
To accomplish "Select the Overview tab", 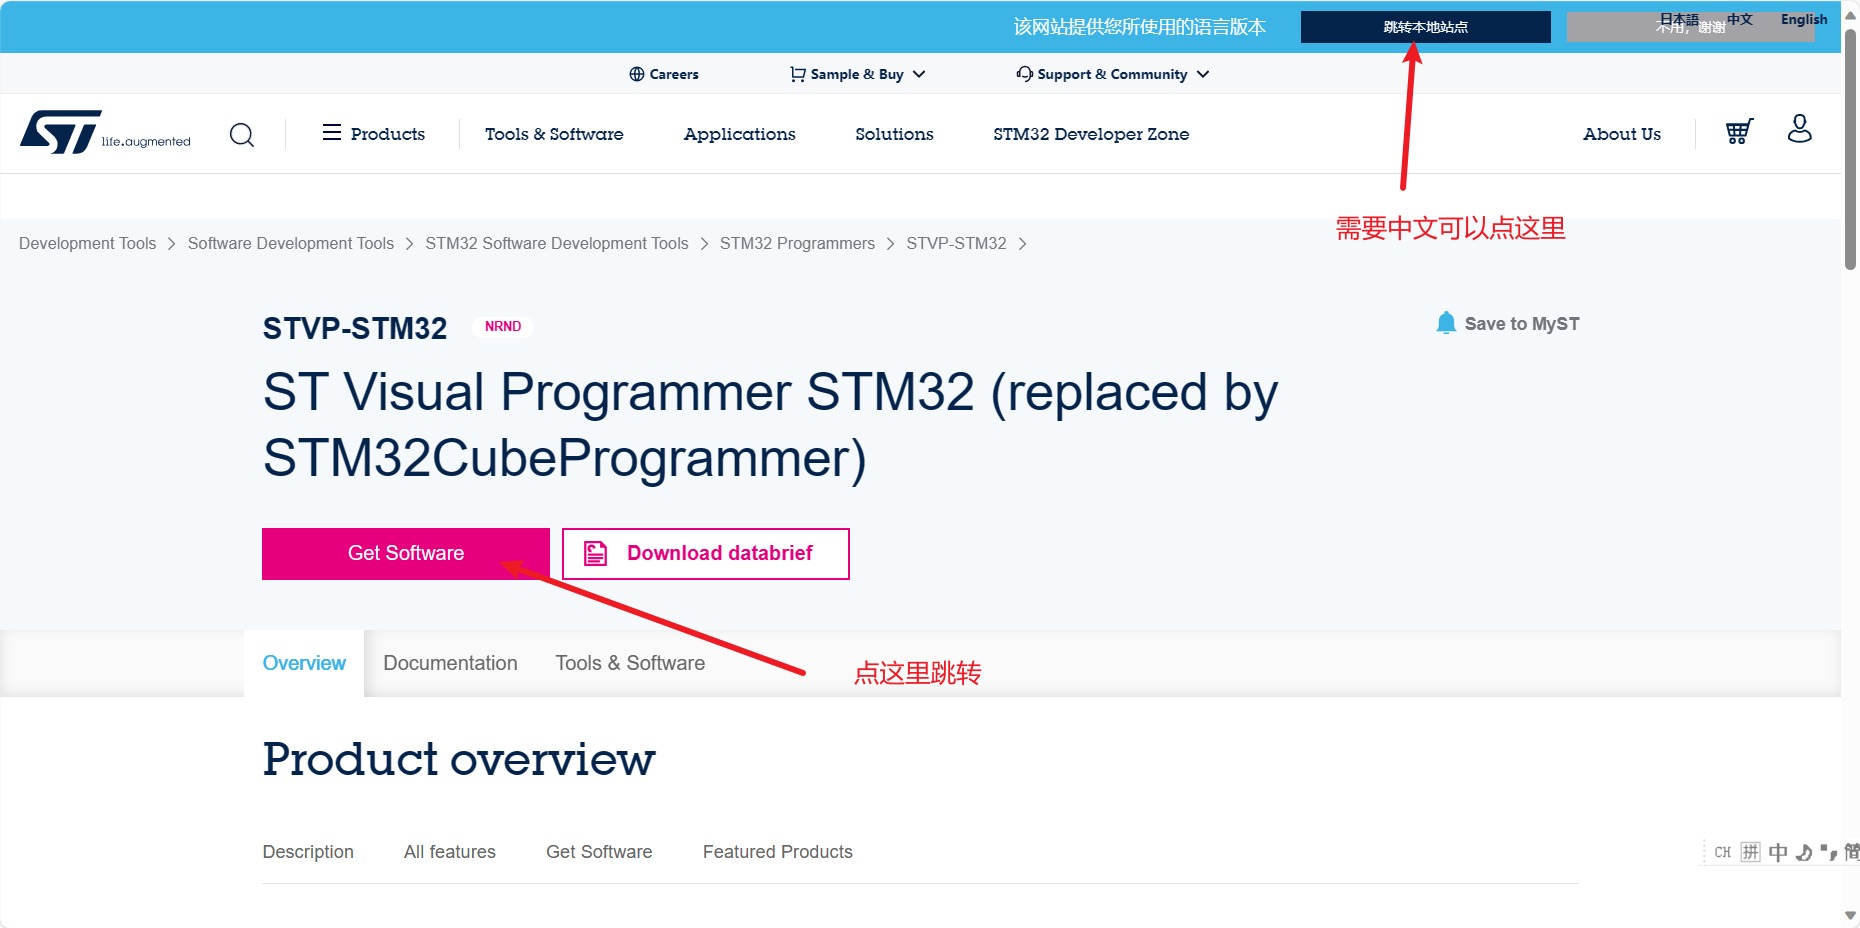I will (304, 663).
